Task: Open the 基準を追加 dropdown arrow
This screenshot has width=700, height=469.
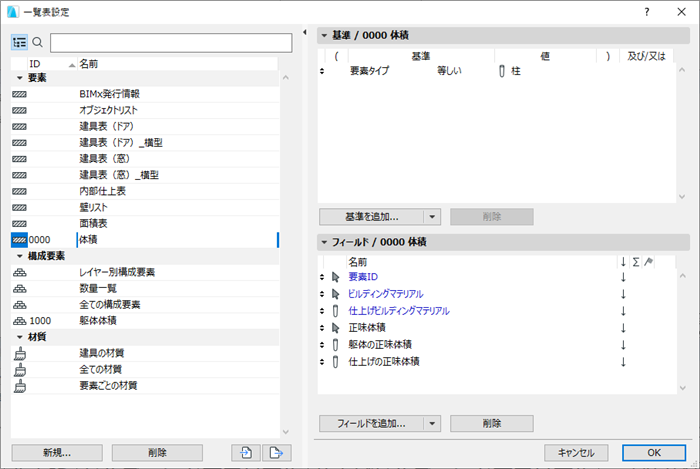Action: pyautogui.click(x=432, y=217)
